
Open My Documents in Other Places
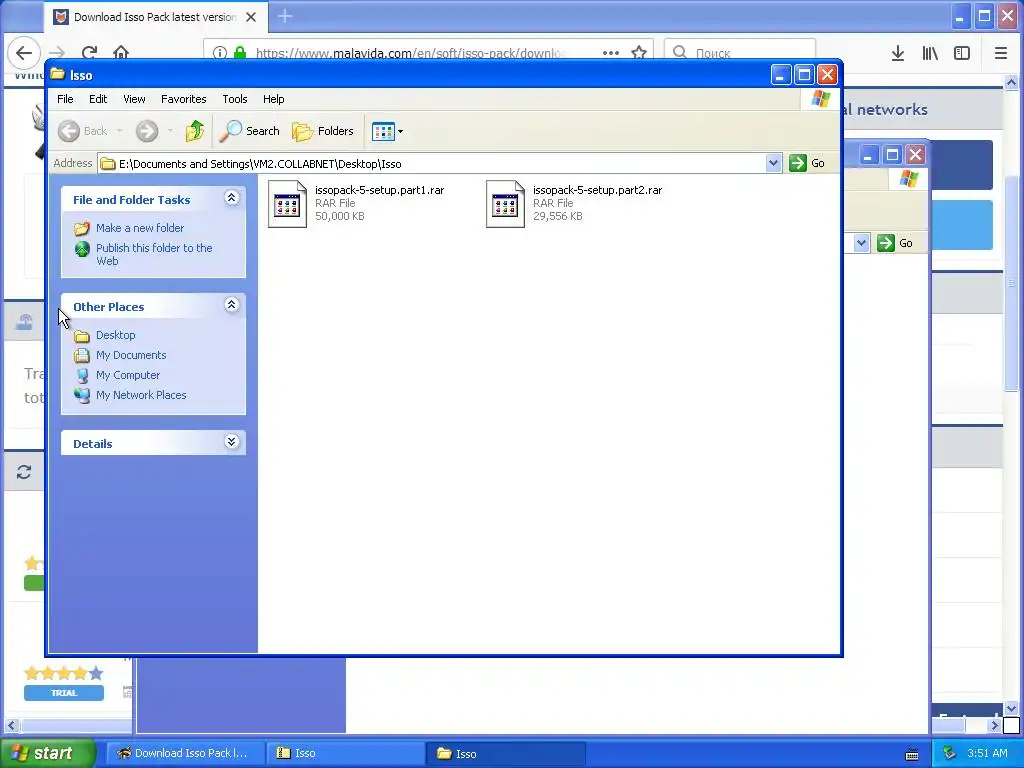(131, 355)
